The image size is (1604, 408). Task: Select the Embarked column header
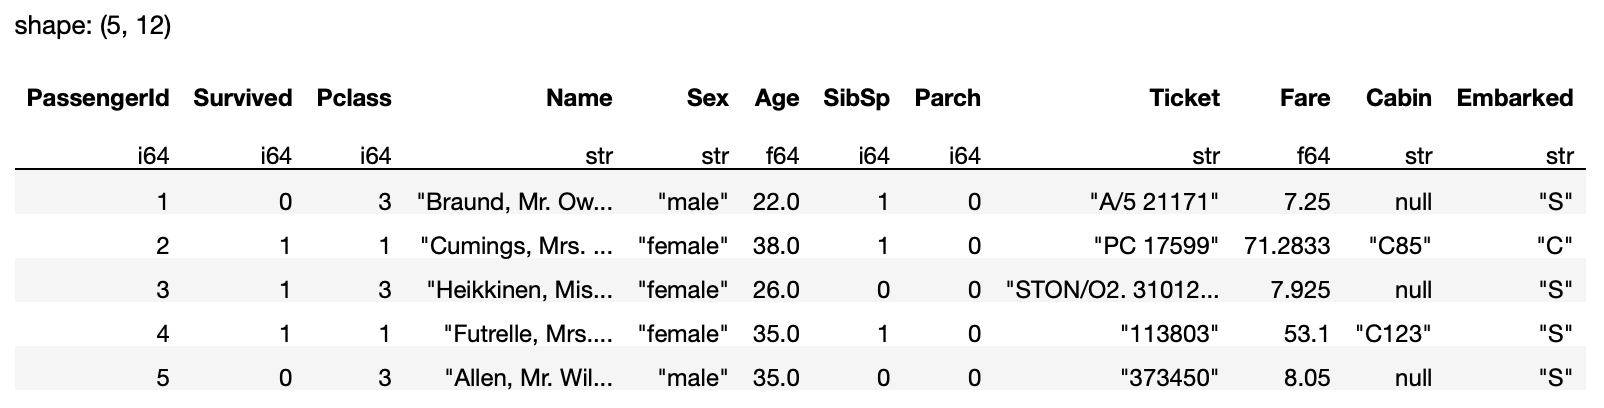(x=1514, y=98)
